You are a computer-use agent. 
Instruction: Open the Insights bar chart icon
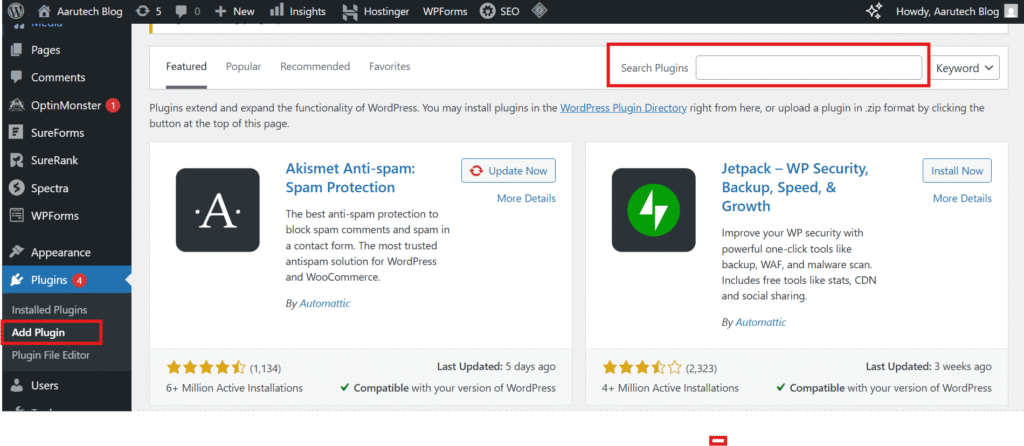click(x=277, y=10)
